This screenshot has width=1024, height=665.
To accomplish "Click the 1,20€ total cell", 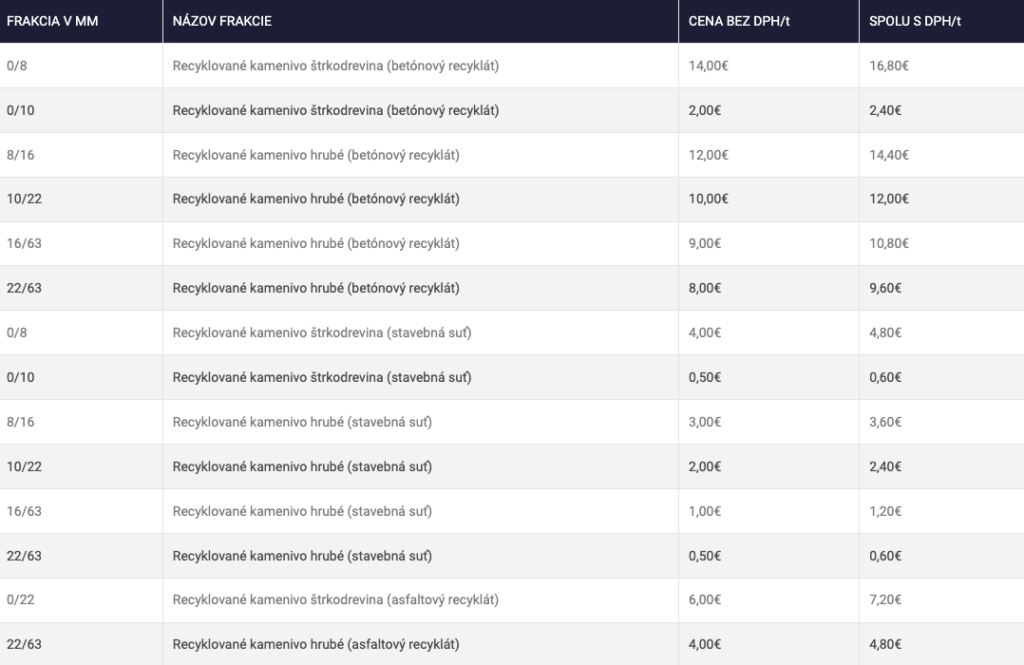I will [x=942, y=511].
